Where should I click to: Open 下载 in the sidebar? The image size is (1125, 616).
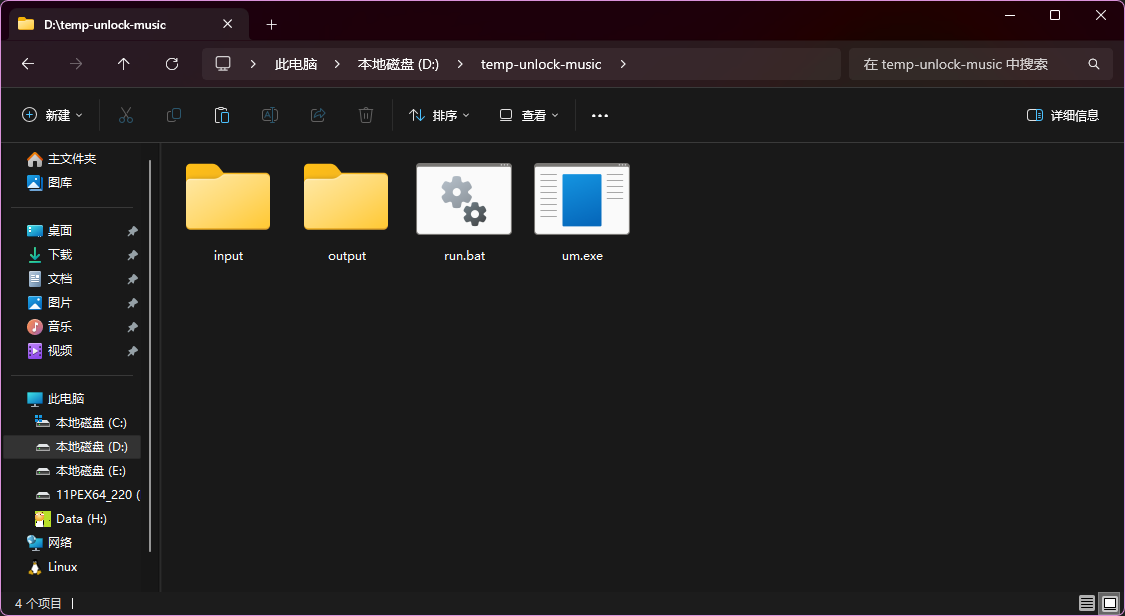click(60, 254)
